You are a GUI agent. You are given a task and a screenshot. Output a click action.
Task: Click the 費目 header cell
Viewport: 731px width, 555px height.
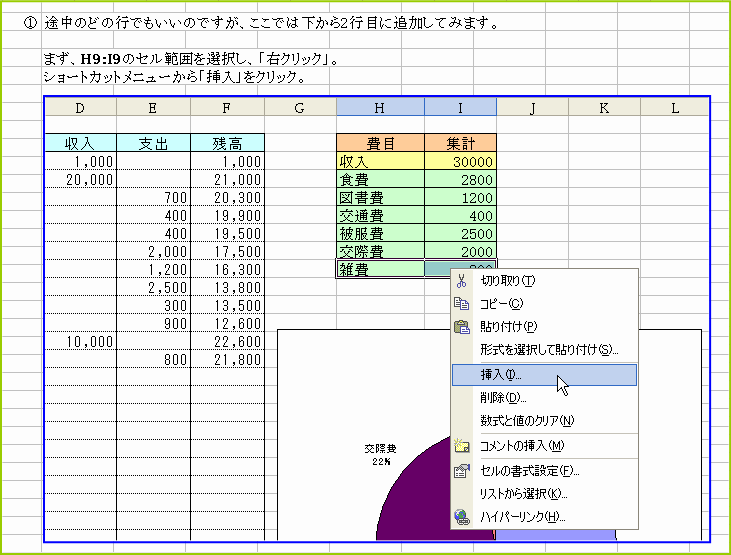(380, 143)
